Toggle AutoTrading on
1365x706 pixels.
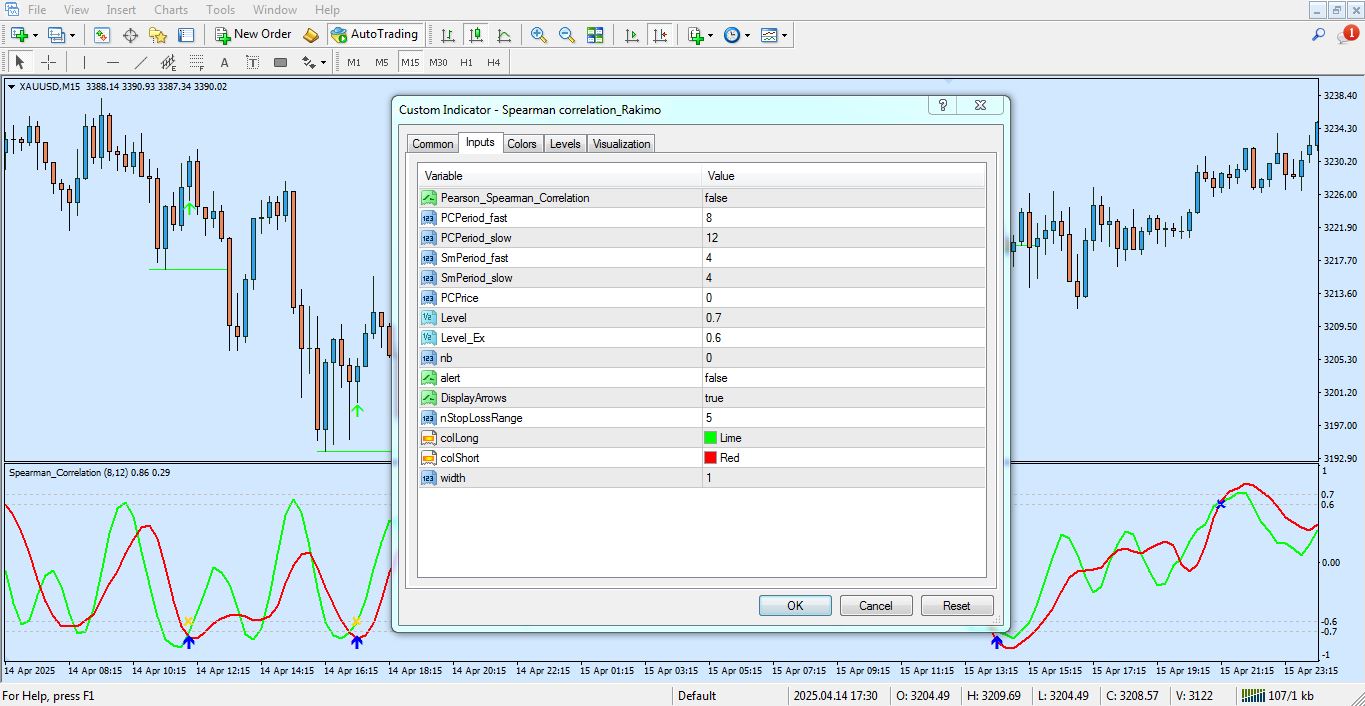click(x=375, y=33)
